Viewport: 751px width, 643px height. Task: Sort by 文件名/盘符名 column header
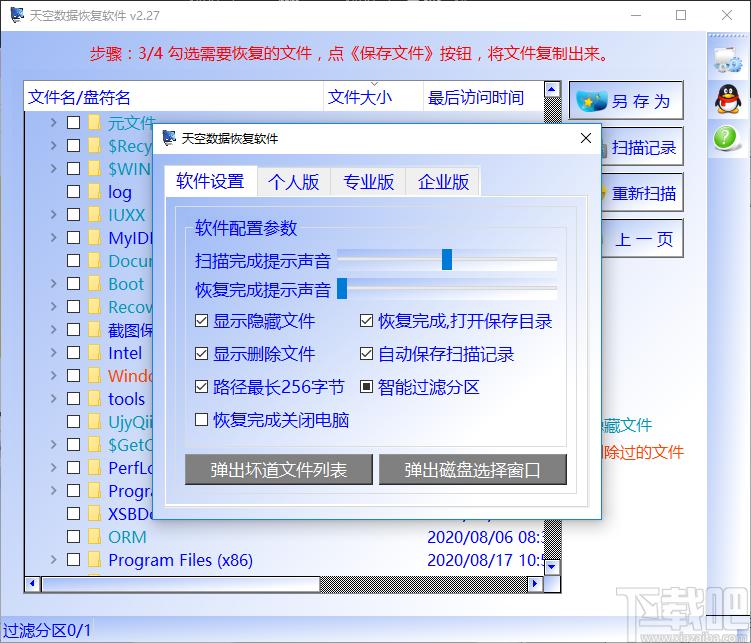[174, 97]
